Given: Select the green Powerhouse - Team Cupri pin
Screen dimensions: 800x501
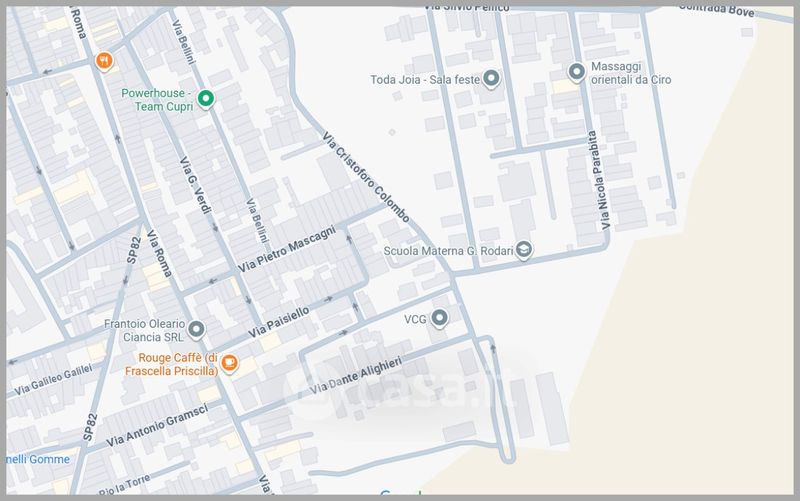Looking at the screenshot, I should tap(205, 98).
